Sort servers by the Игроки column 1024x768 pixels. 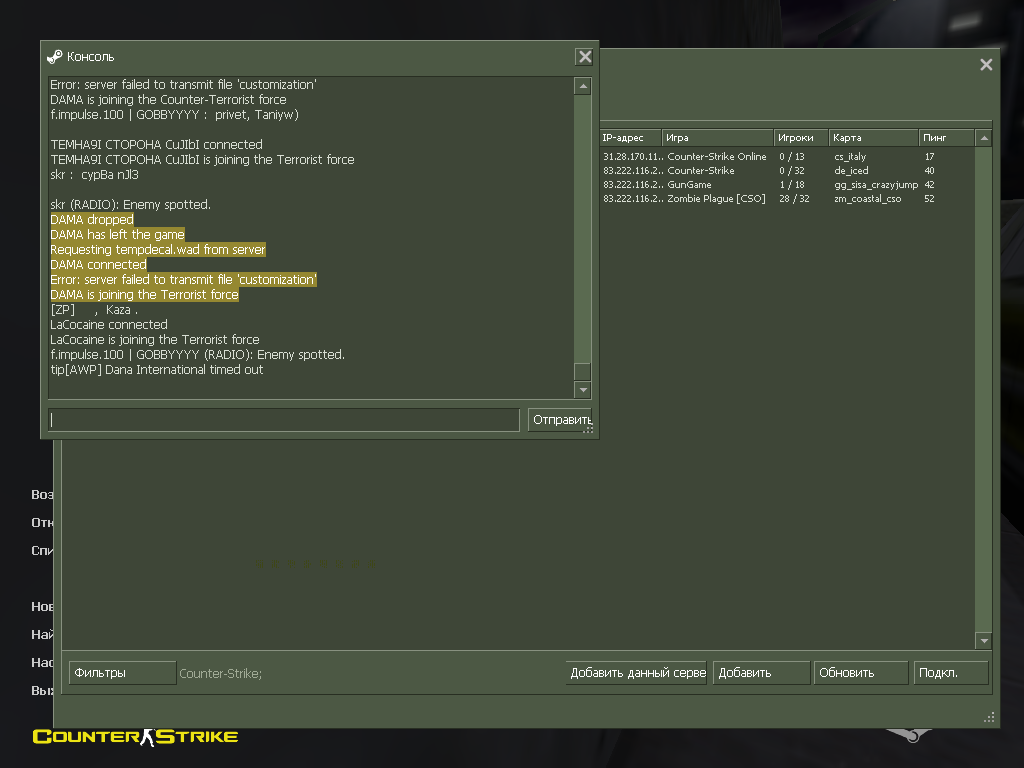coord(801,138)
